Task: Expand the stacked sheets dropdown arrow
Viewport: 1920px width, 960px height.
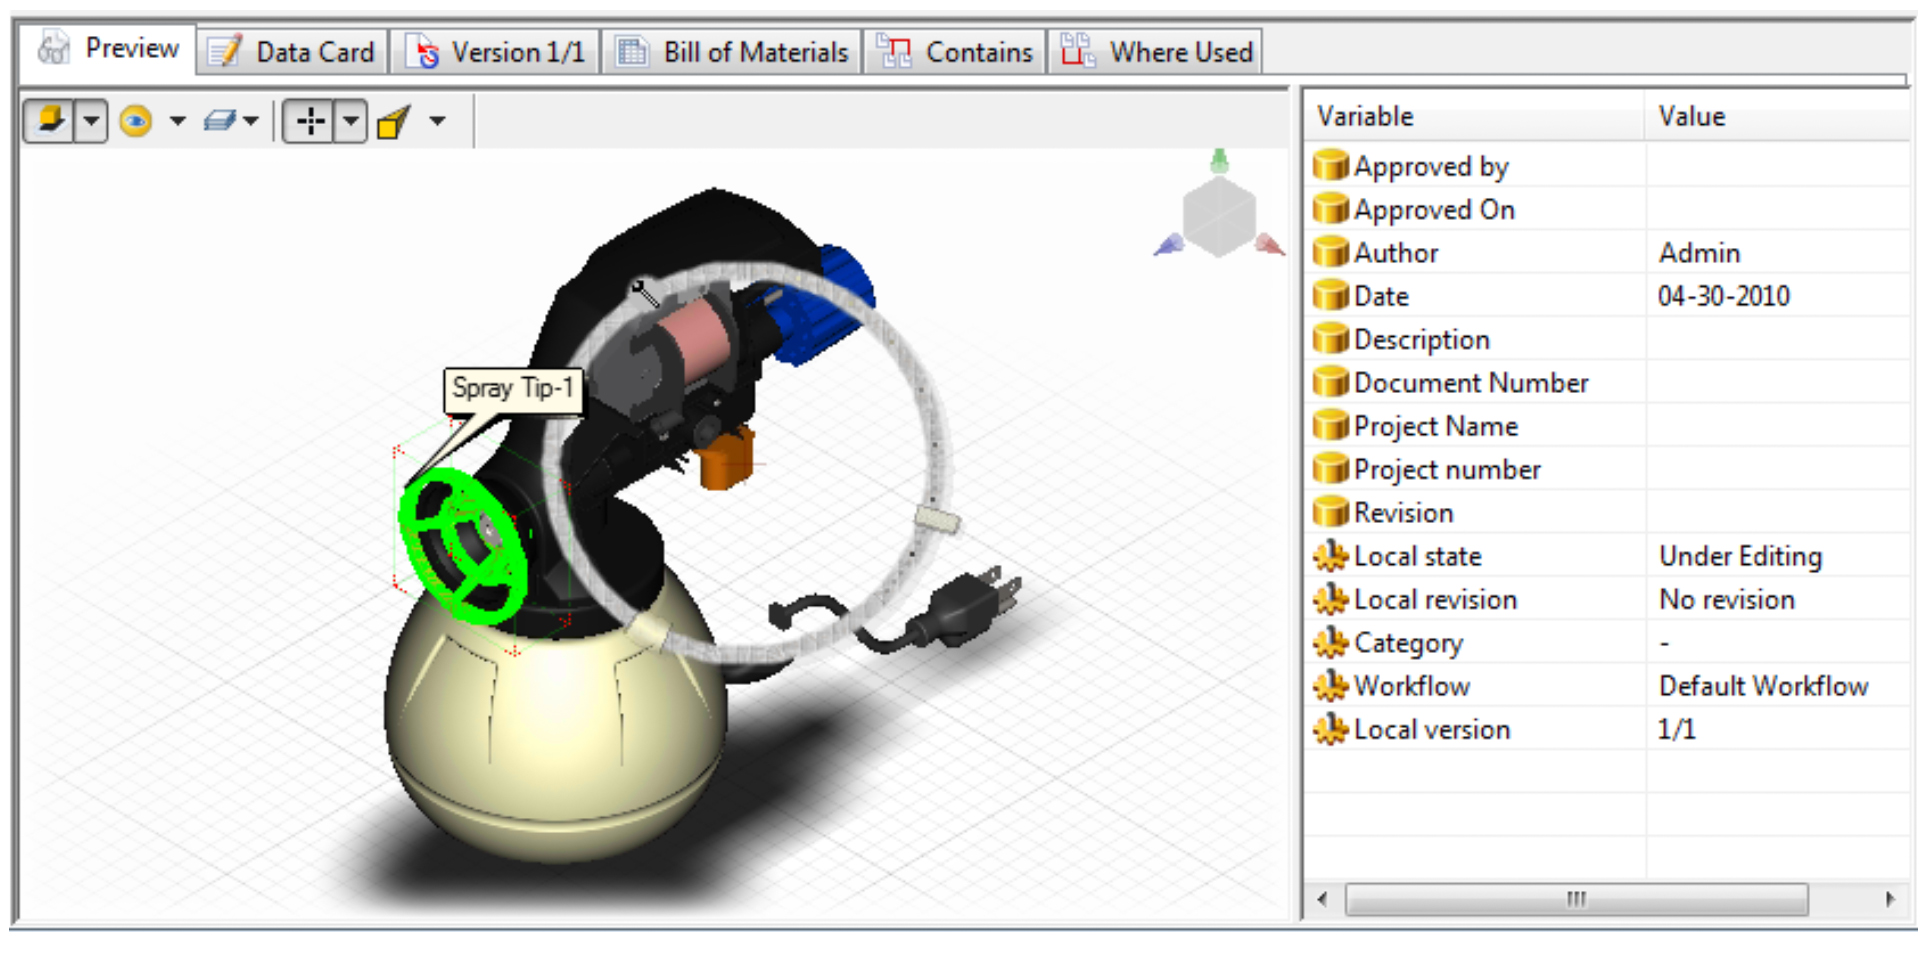Action: [251, 121]
